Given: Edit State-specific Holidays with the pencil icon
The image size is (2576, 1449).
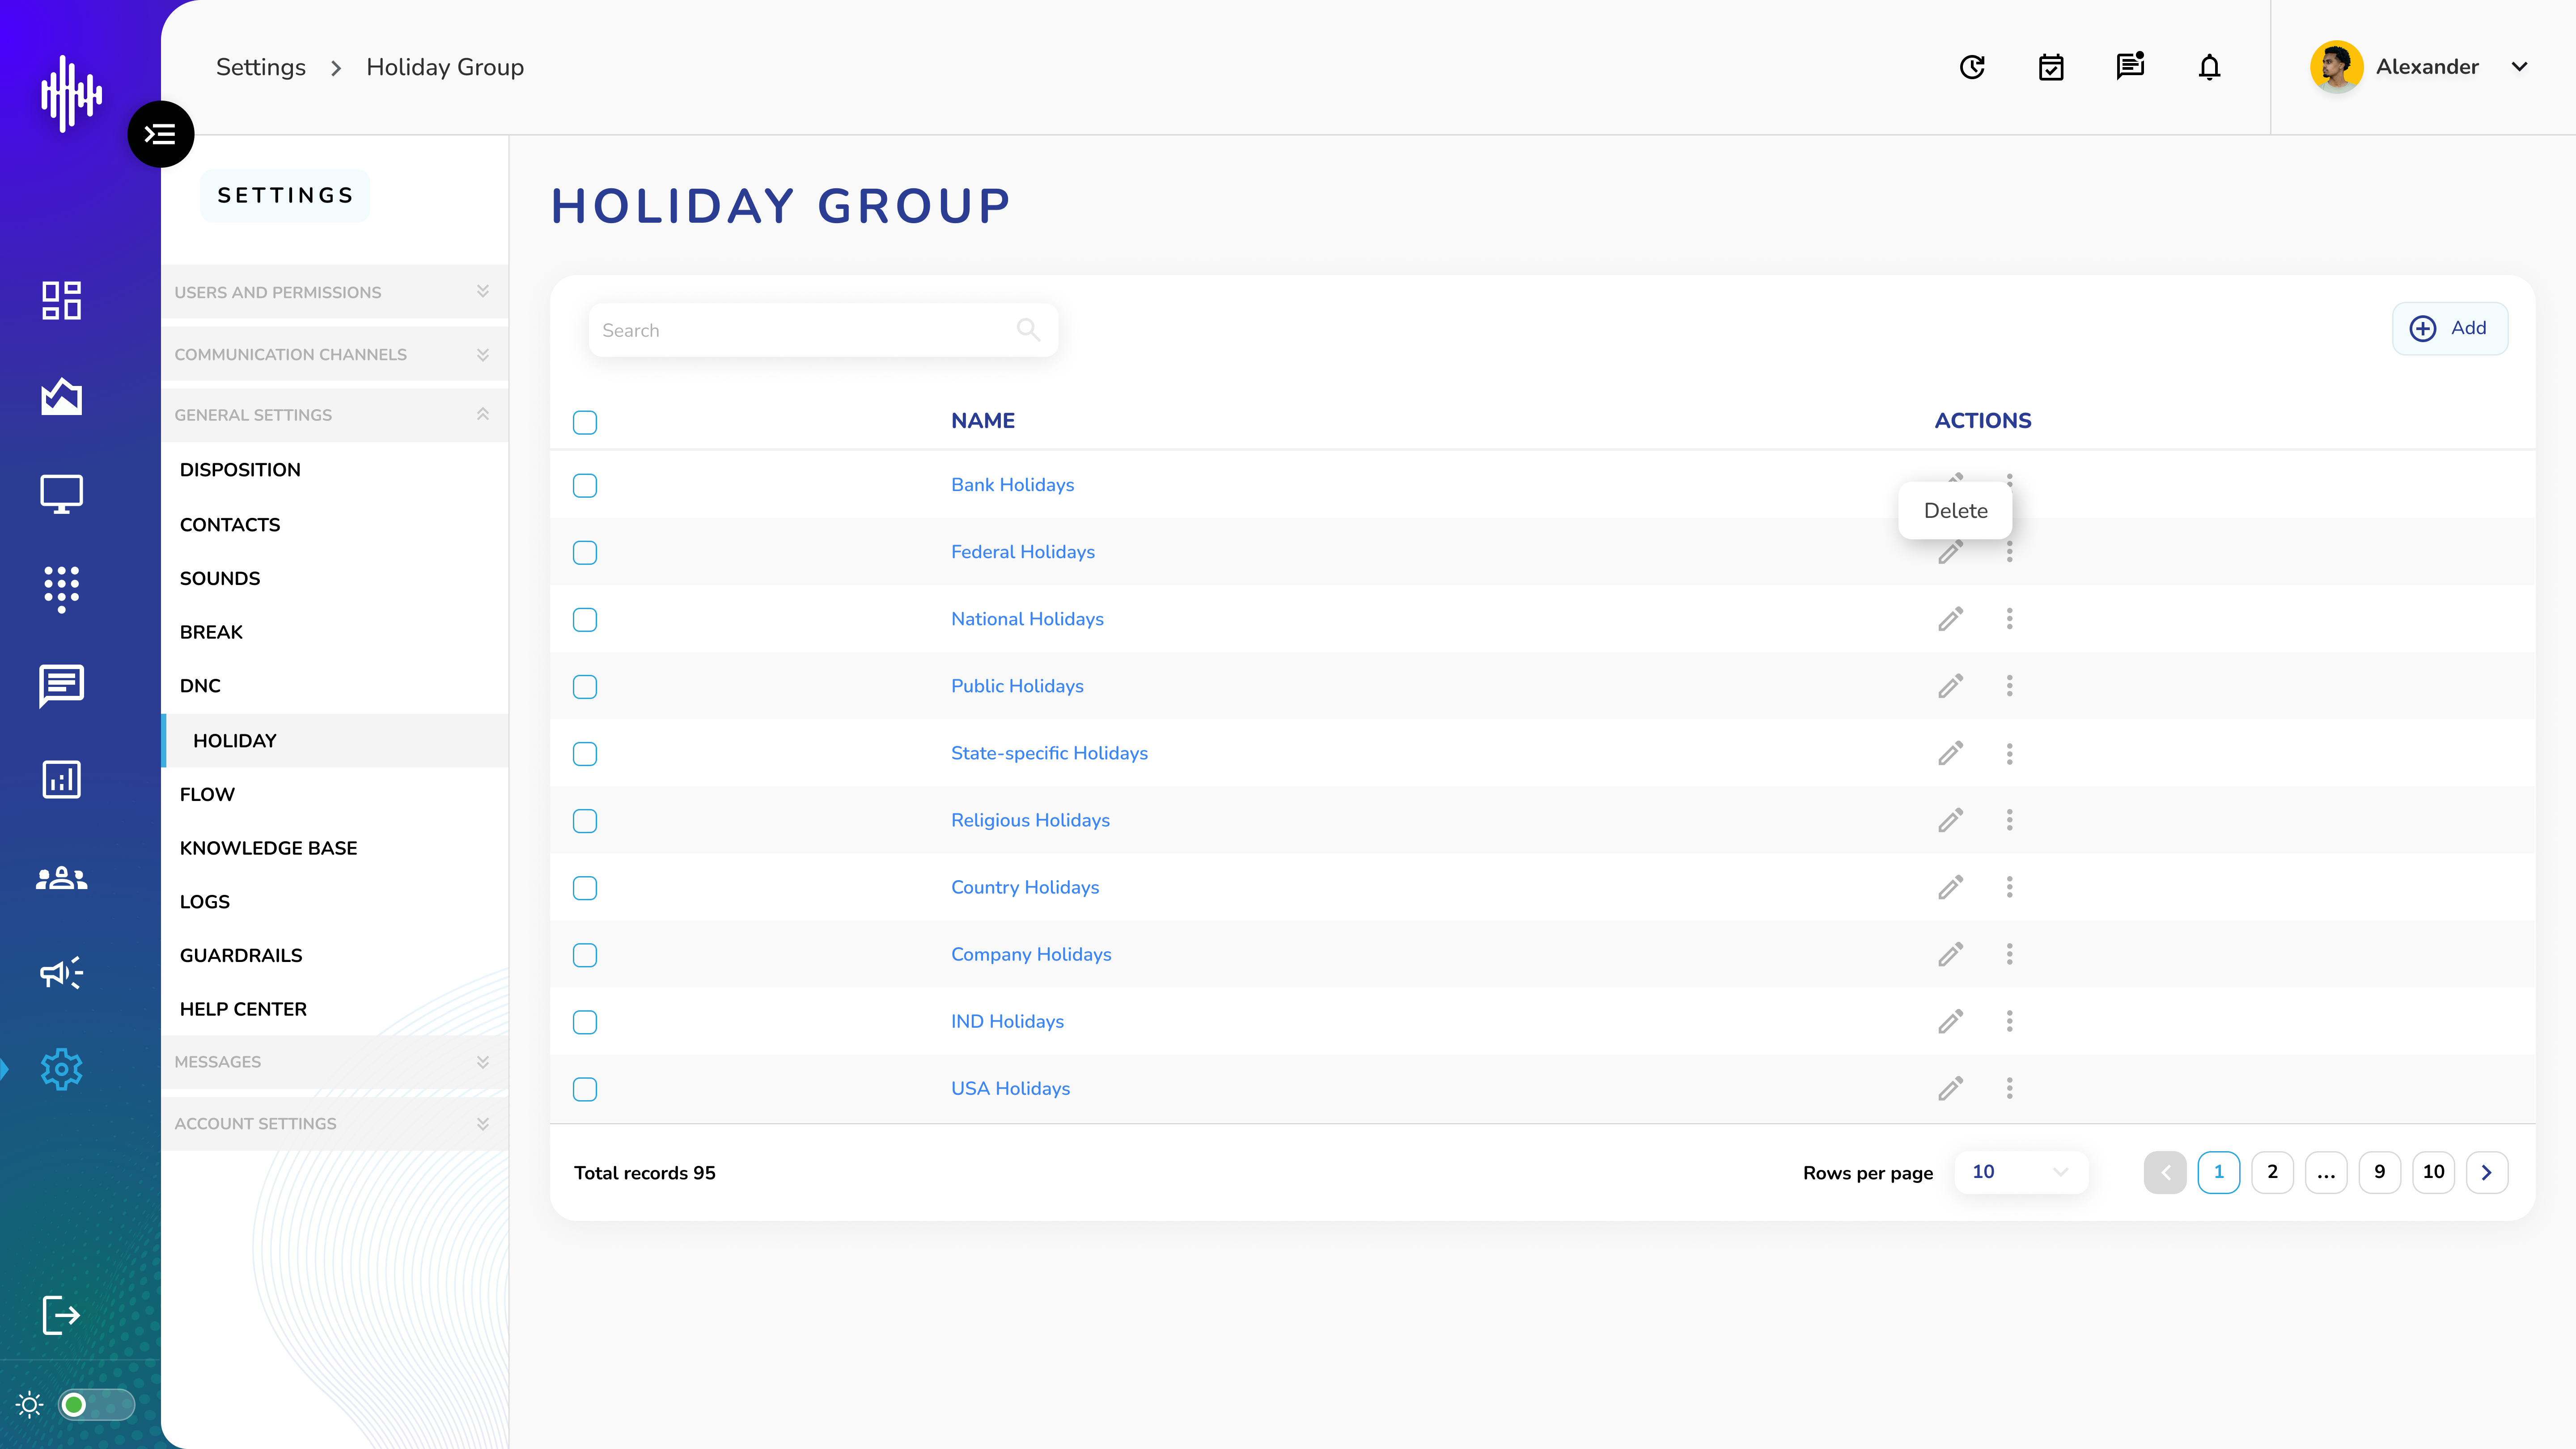Looking at the screenshot, I should 1950,753.
